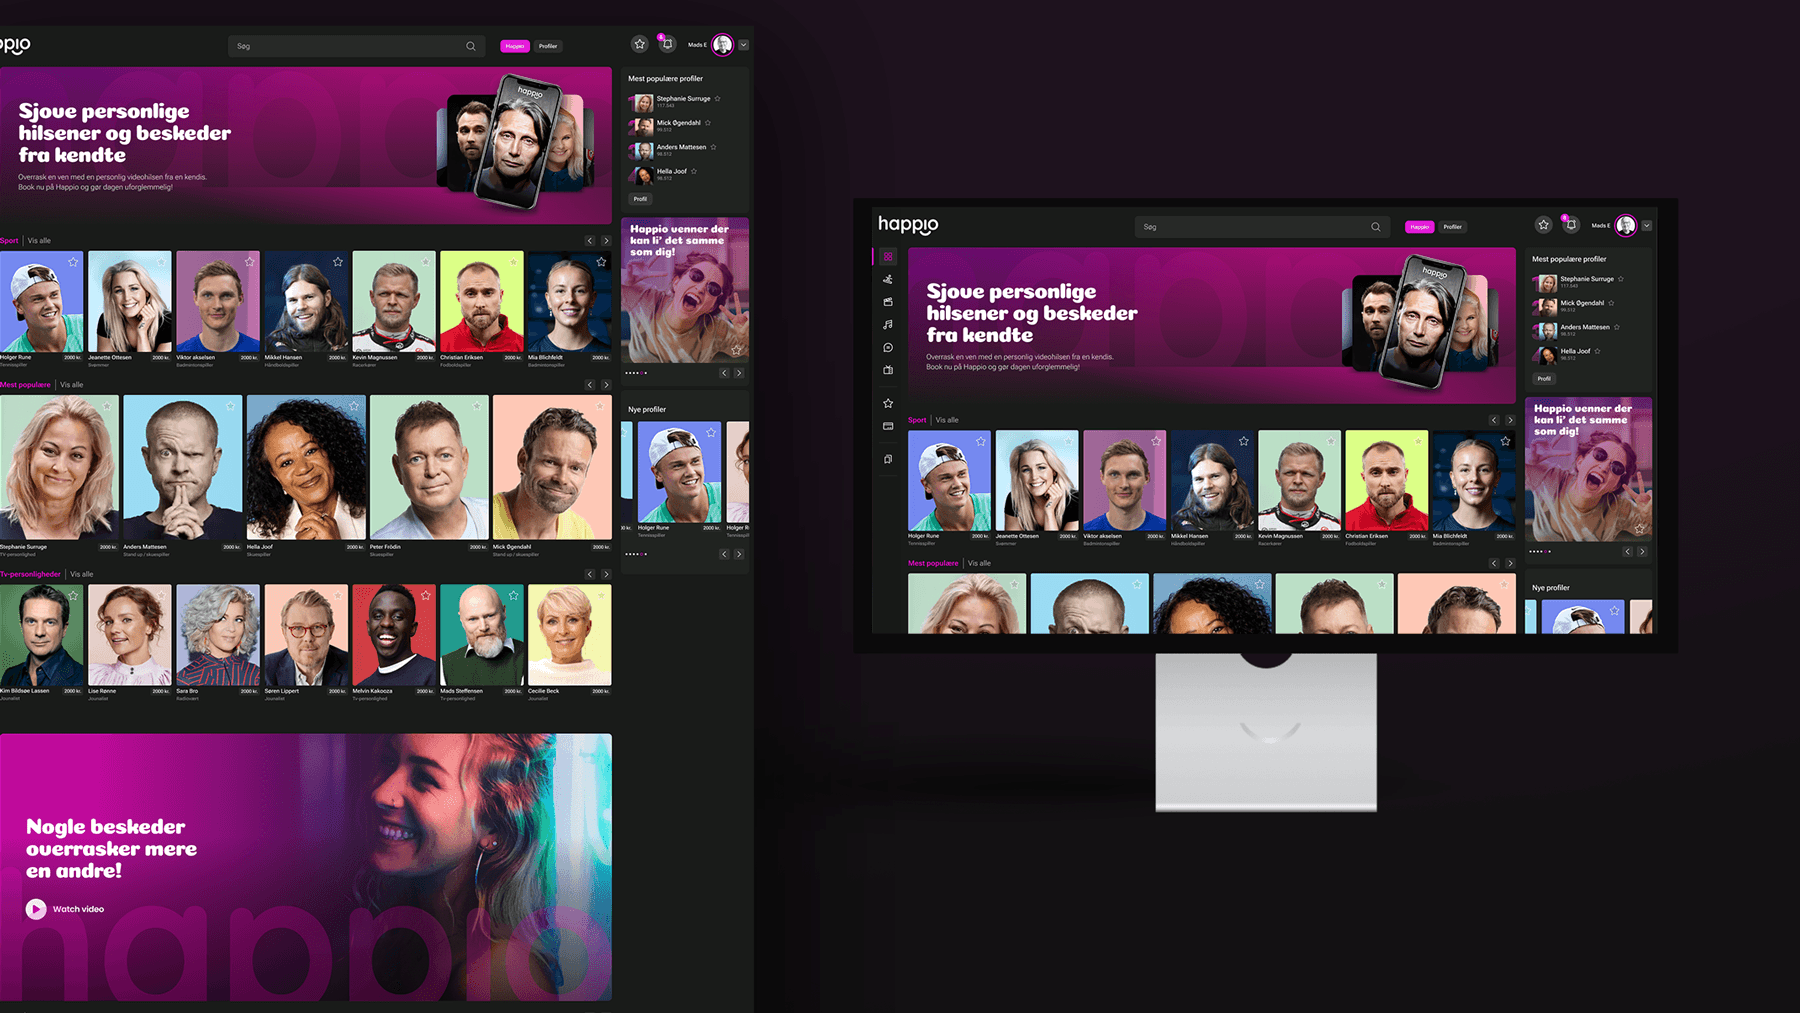Select the music note icon in monitor sidebar
This screenshot has height=1013, width=1800.
[x=888, y=325]
